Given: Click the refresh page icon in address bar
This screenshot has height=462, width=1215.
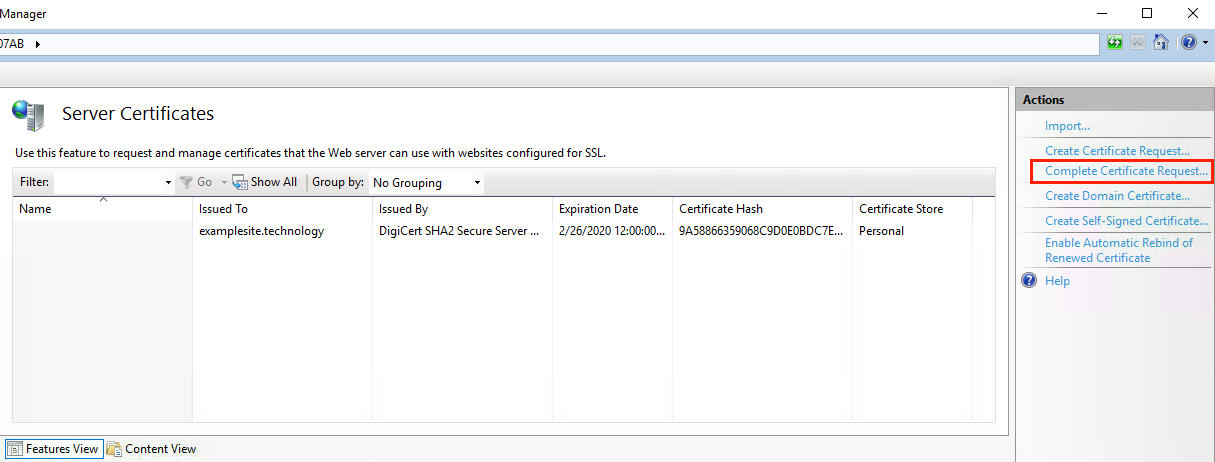Looking at the screenshot, I should click(x=1115, y=43).
